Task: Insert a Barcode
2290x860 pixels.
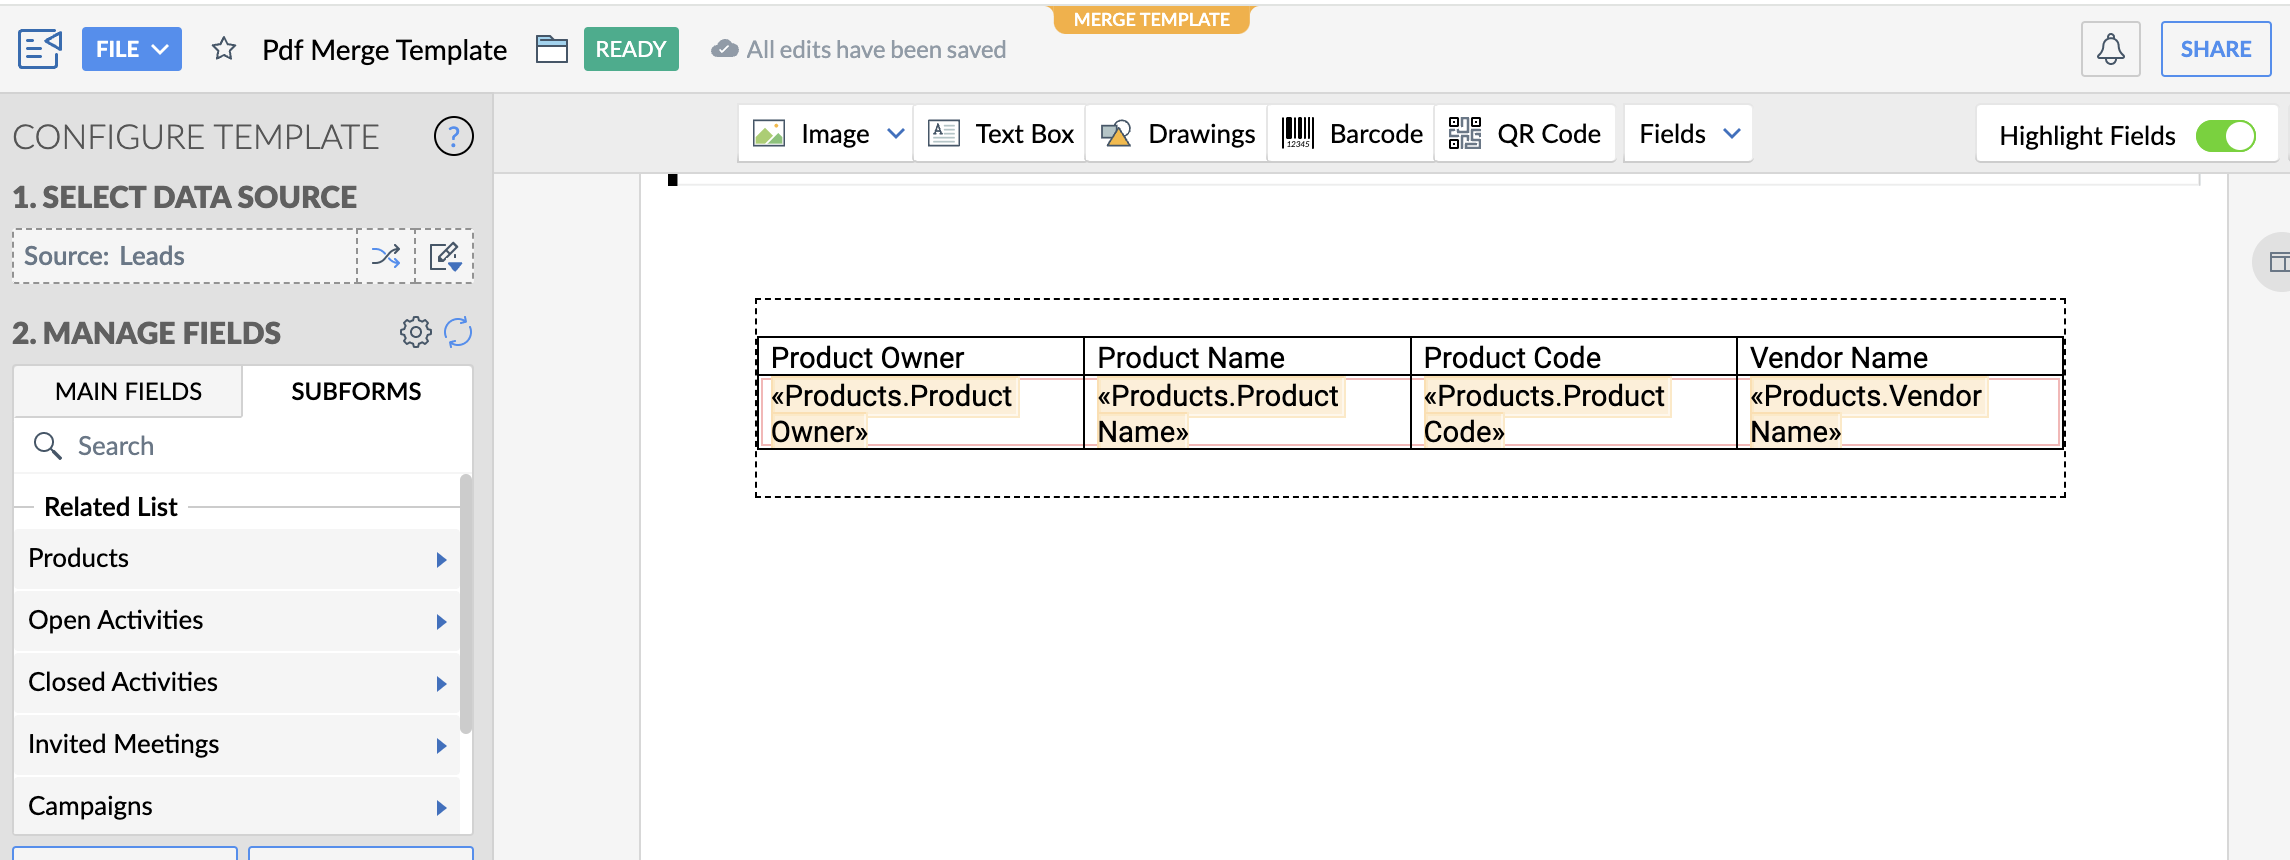Action: tap(1352, 134)
